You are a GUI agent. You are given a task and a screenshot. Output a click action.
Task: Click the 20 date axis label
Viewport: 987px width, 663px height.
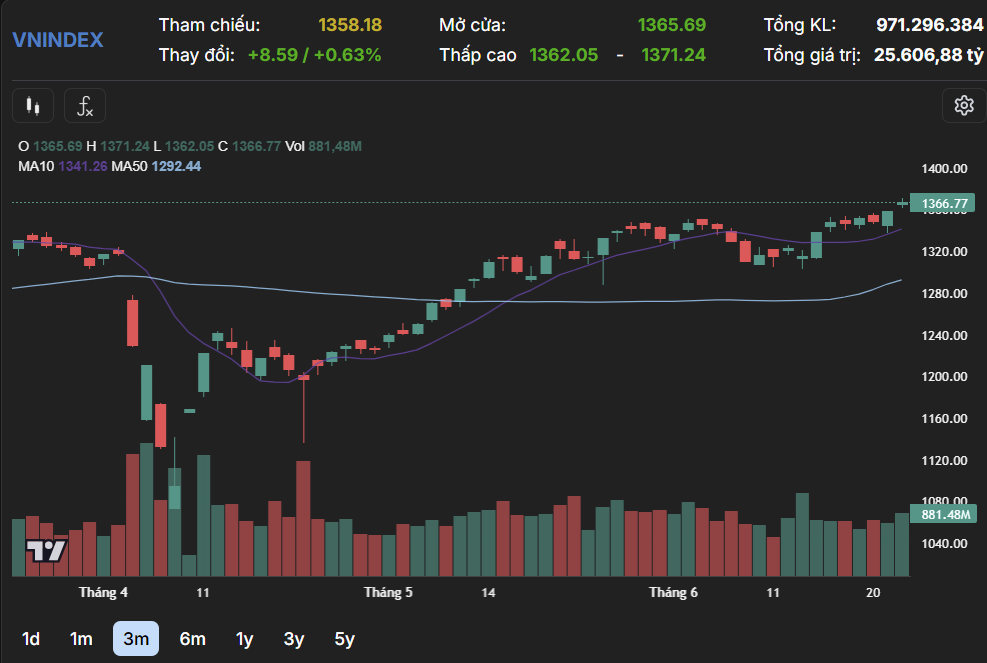click(873, 592)
